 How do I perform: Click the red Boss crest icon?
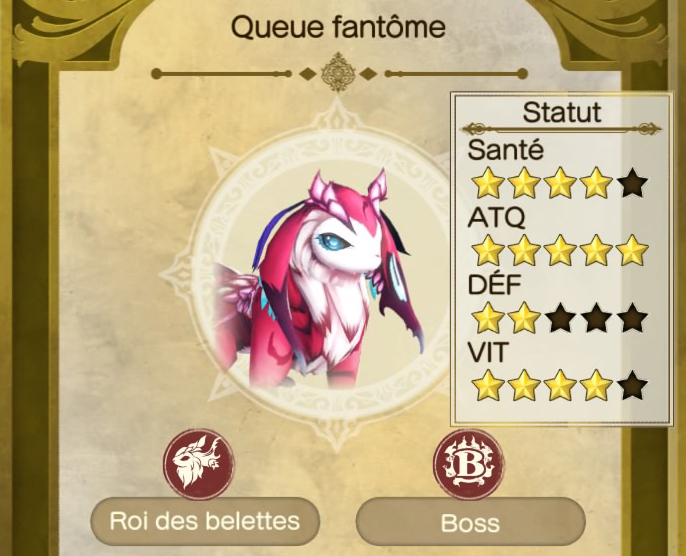[x=469, y=465]
